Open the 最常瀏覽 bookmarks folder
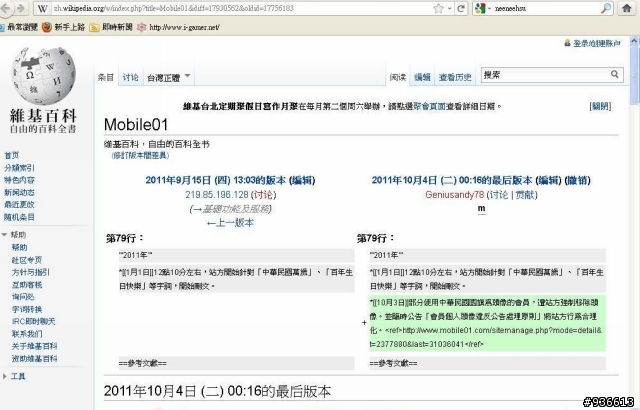640x410 pixels. (x=19, y=27)
